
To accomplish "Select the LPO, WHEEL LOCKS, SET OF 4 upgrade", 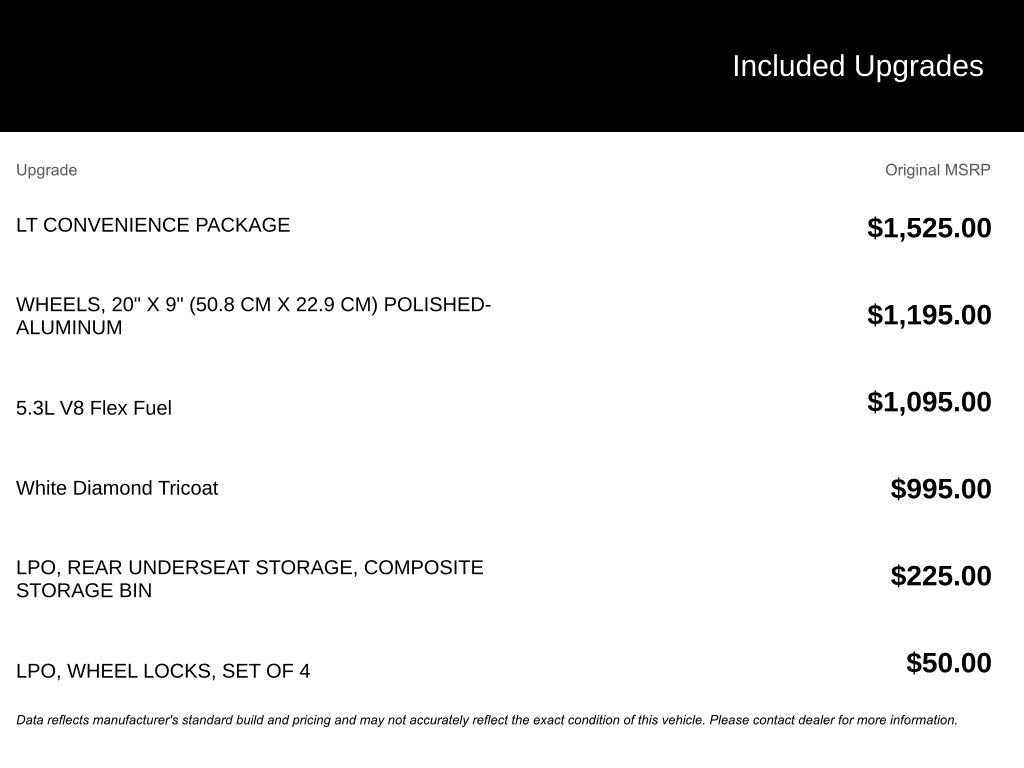I will click(x=163, y=671).
